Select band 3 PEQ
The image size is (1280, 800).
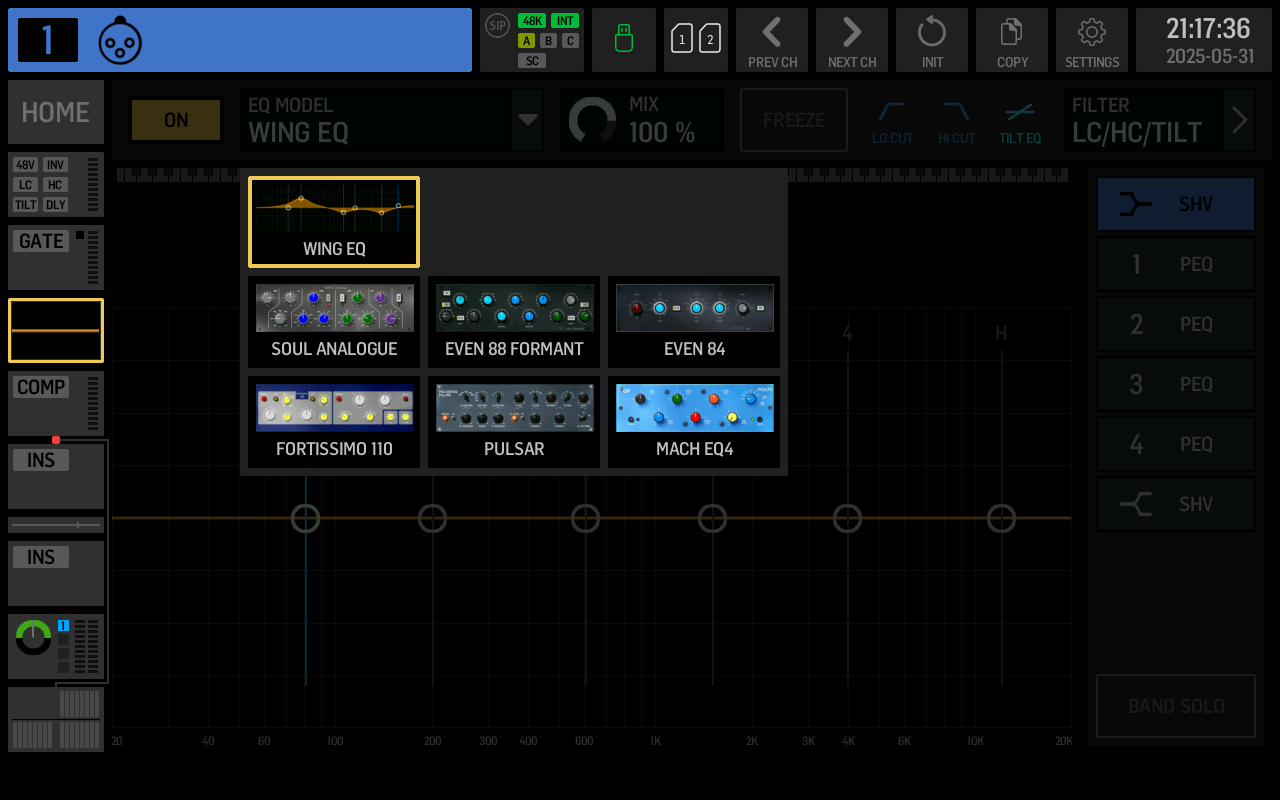coord(1175,384)
